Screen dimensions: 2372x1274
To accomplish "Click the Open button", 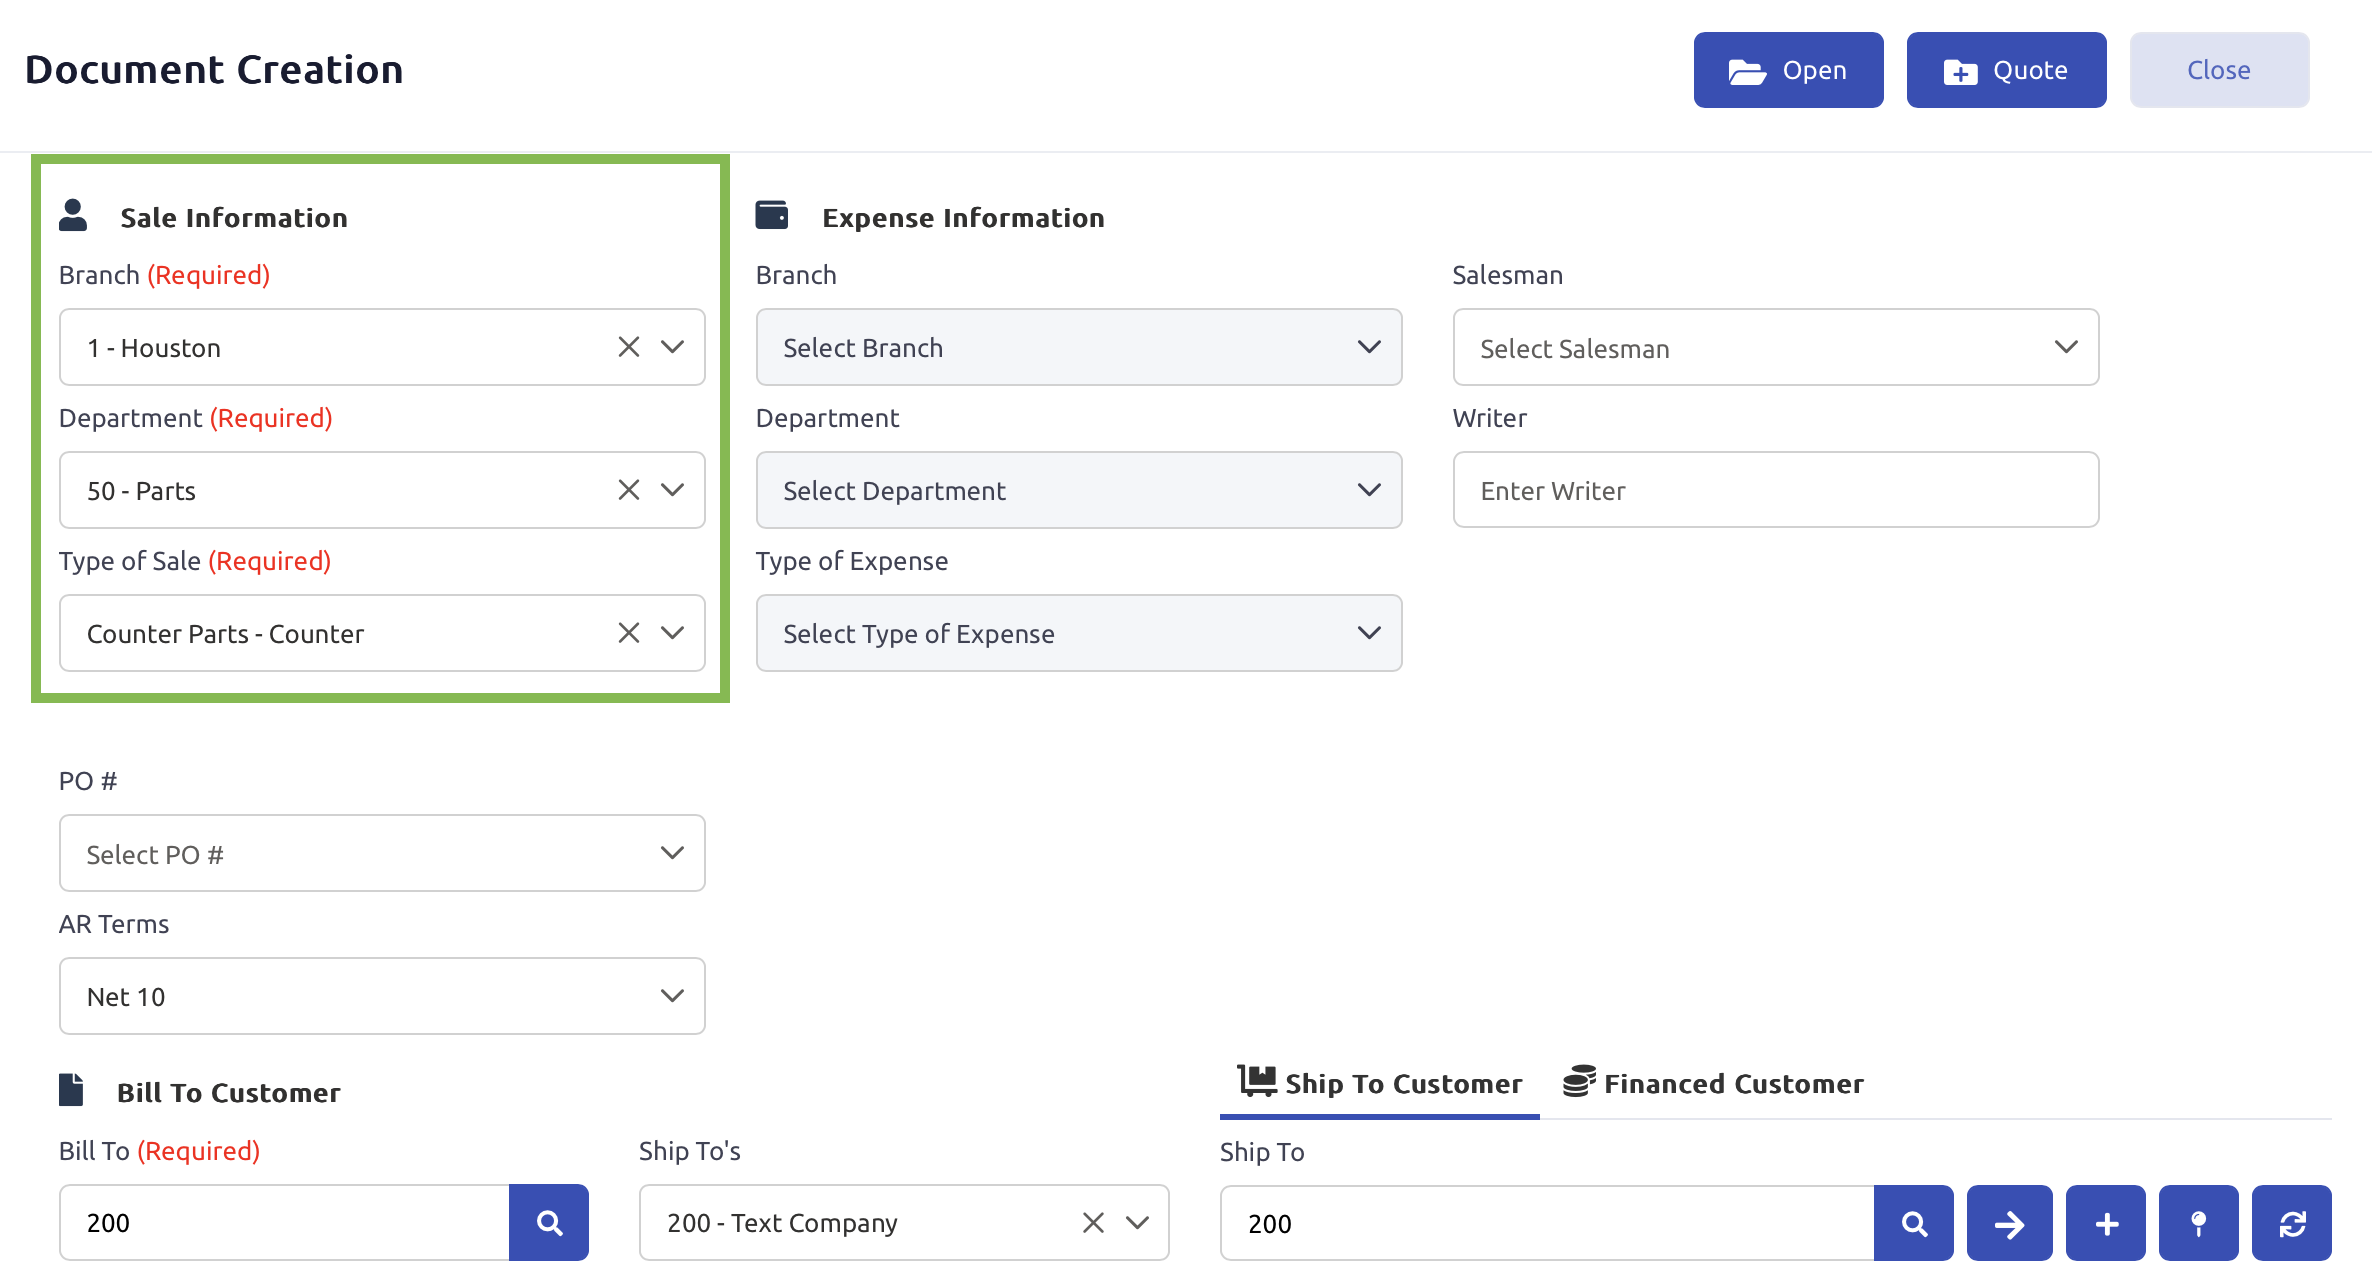I will 1788,70.
